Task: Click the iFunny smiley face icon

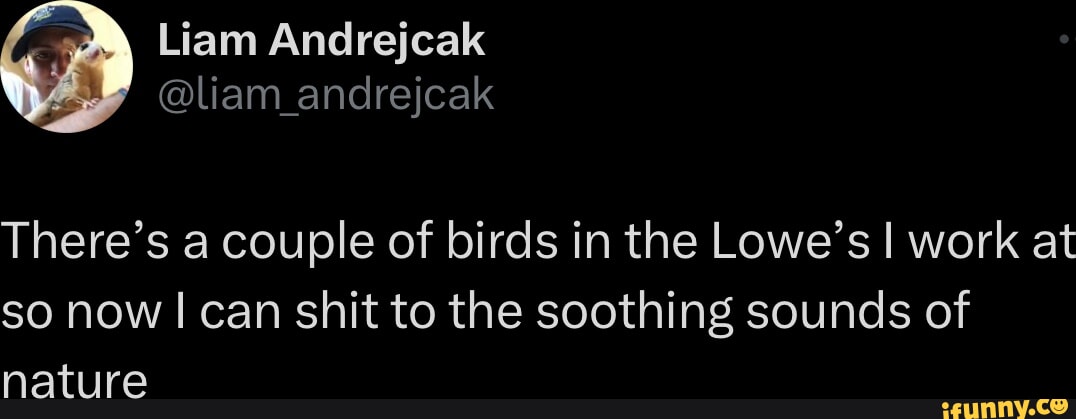Action: tap(1058, 404)
